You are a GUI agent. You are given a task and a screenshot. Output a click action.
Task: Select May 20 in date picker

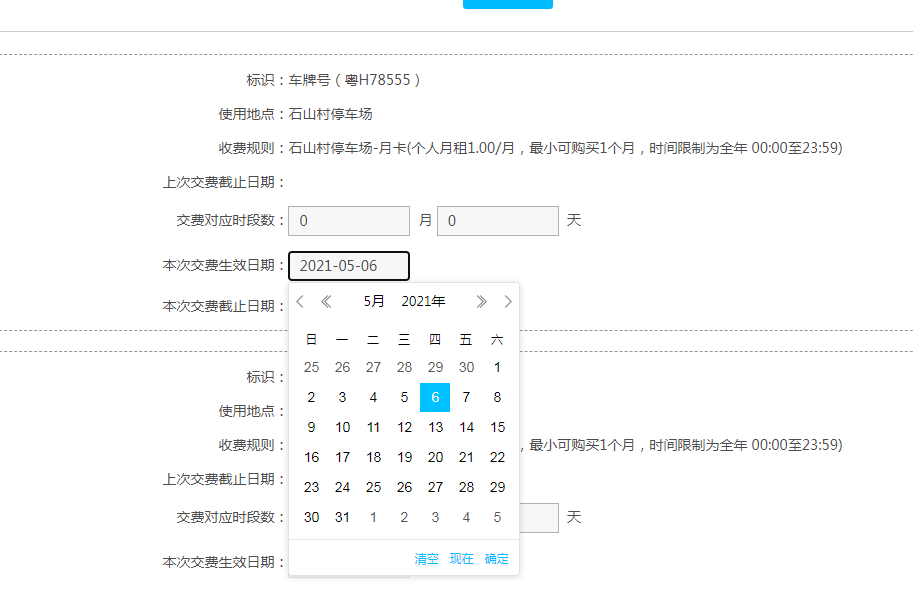(x=435, y=457)
